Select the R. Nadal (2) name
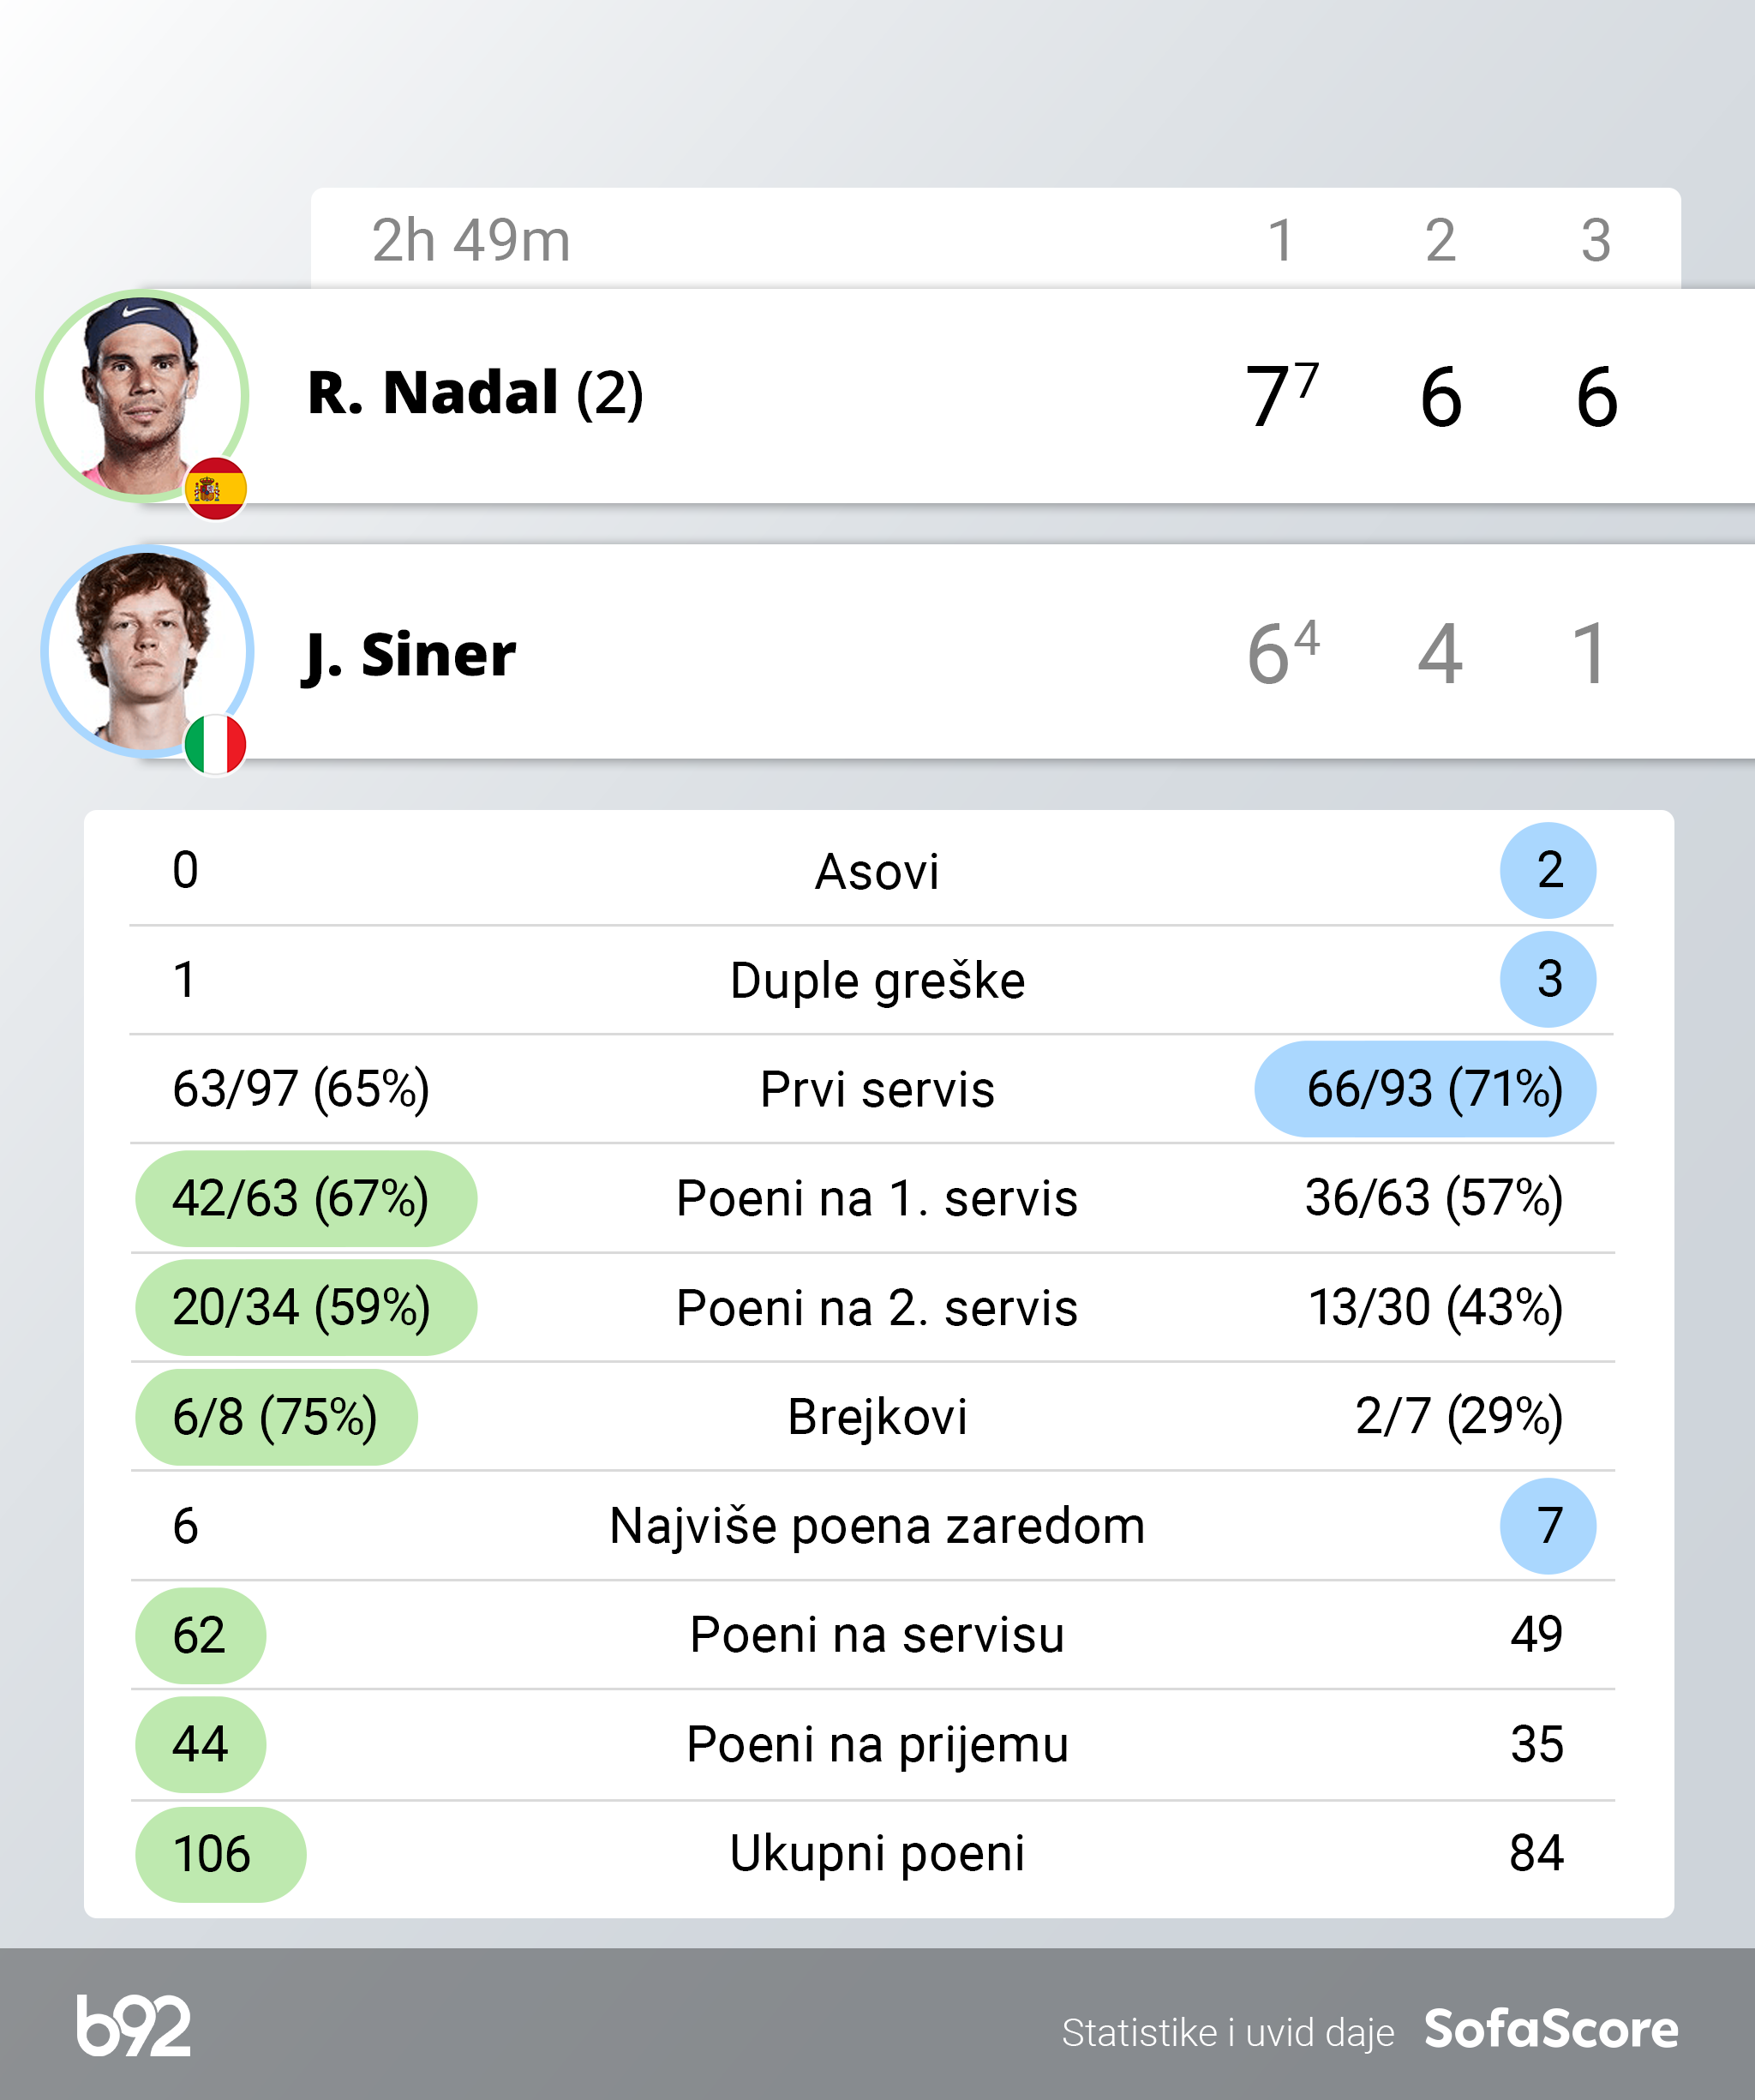The height and width of the screenshot is (2100, 1755). click(474, 393)
